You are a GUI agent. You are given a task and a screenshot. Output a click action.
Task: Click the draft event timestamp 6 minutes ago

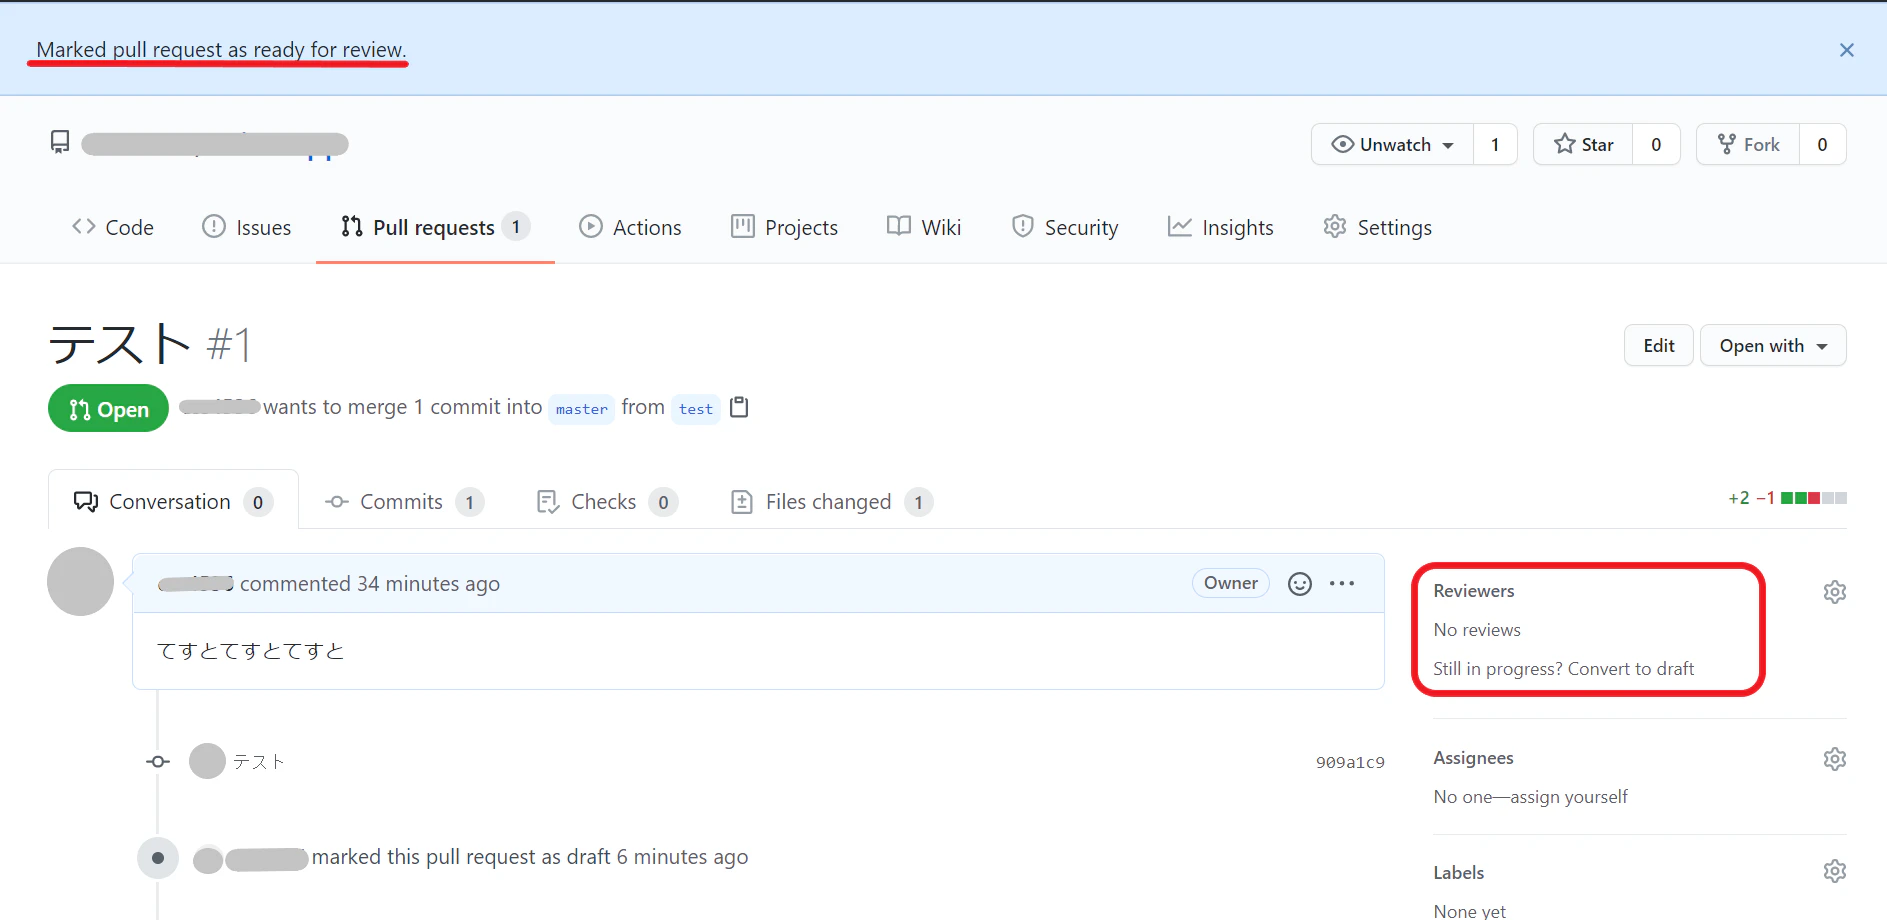[x=682, y=857]
